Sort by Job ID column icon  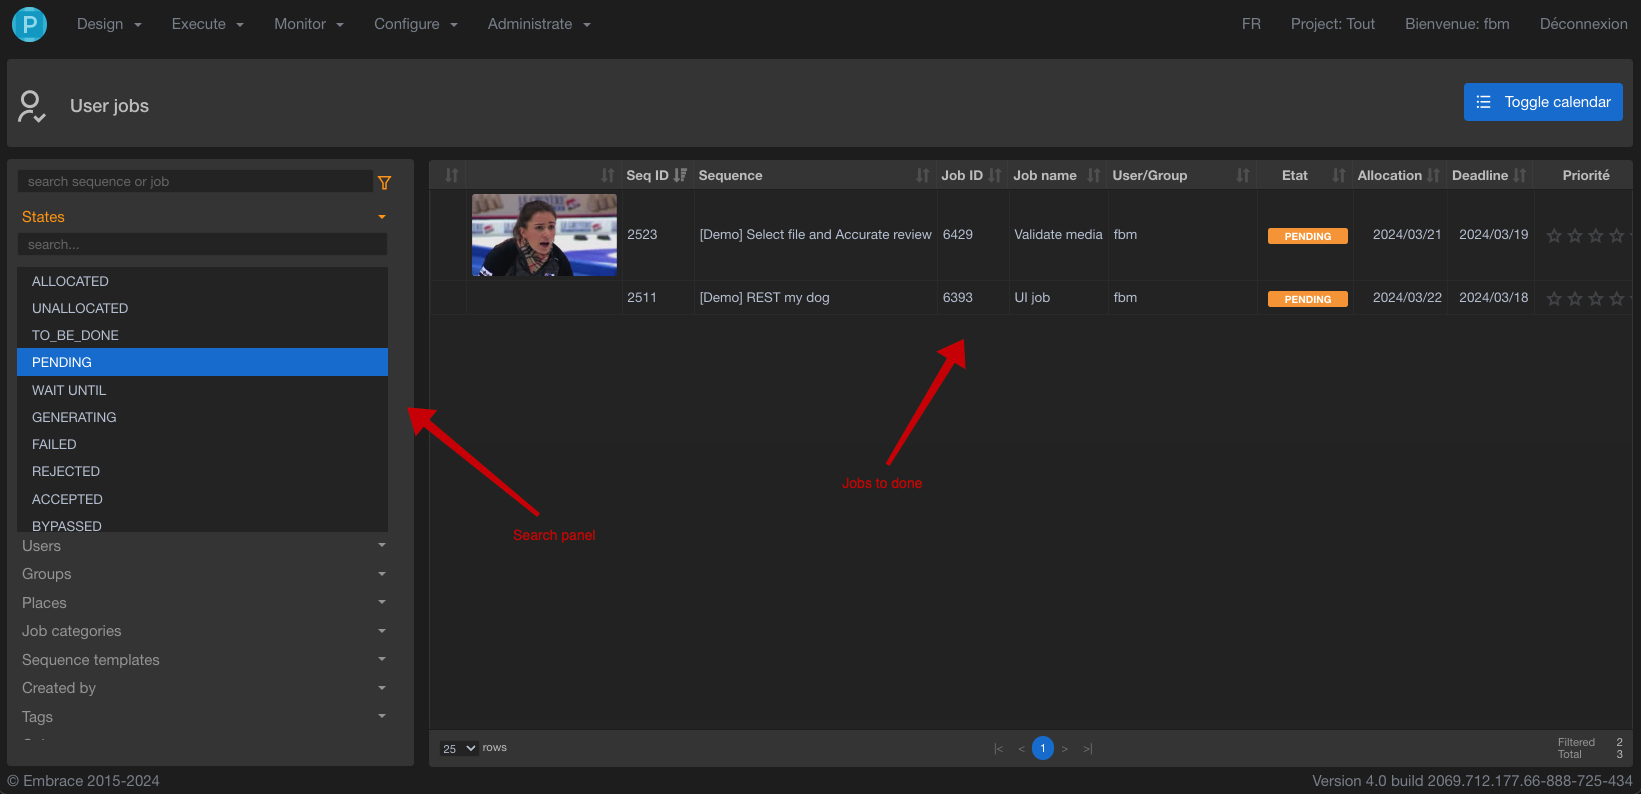coord(995,175)
